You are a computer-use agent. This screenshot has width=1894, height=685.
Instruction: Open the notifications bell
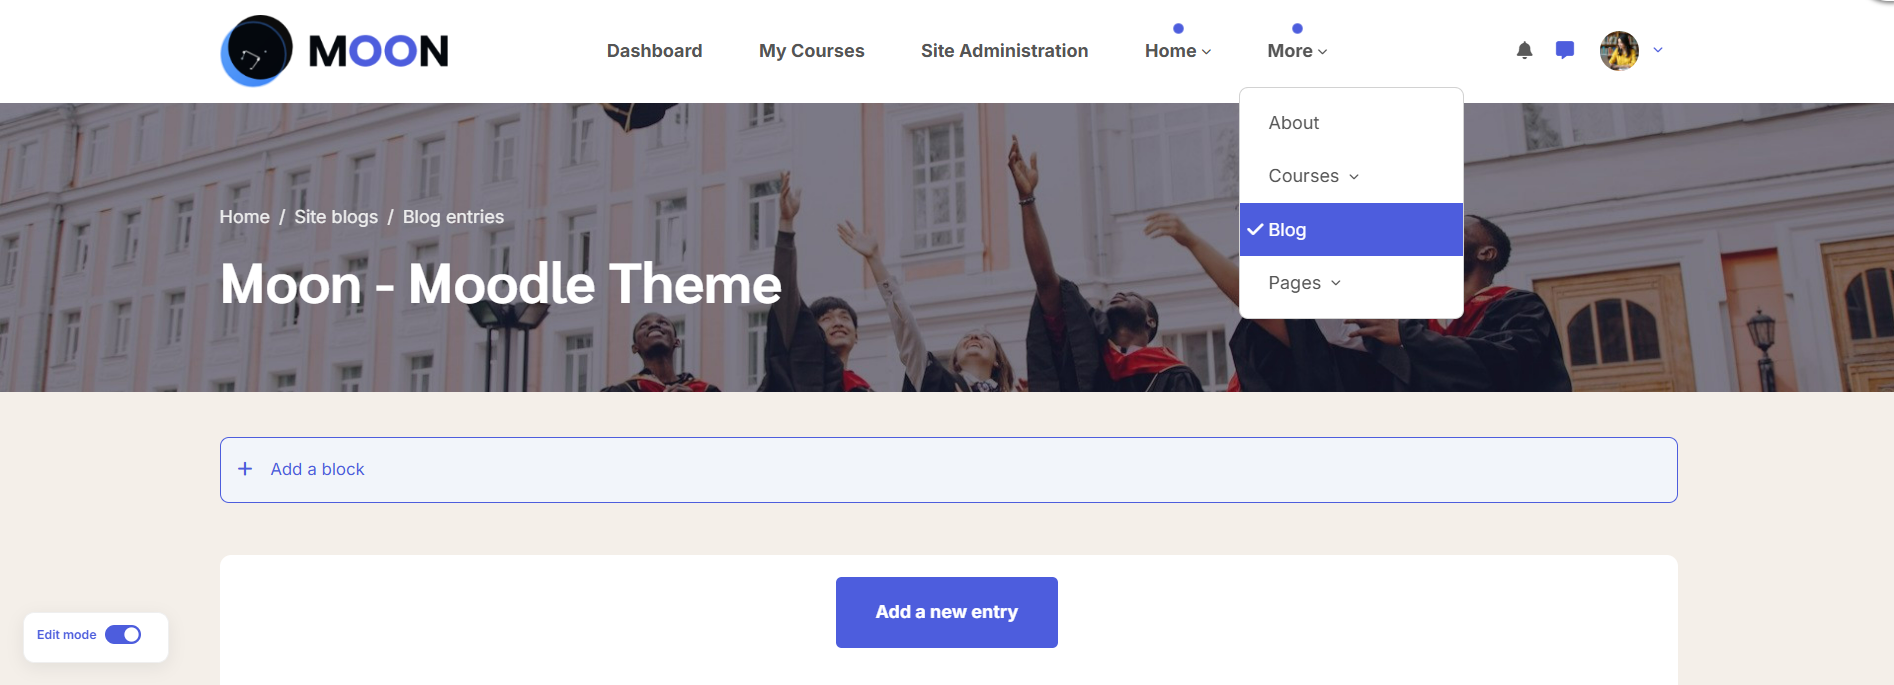point(1524,50)
